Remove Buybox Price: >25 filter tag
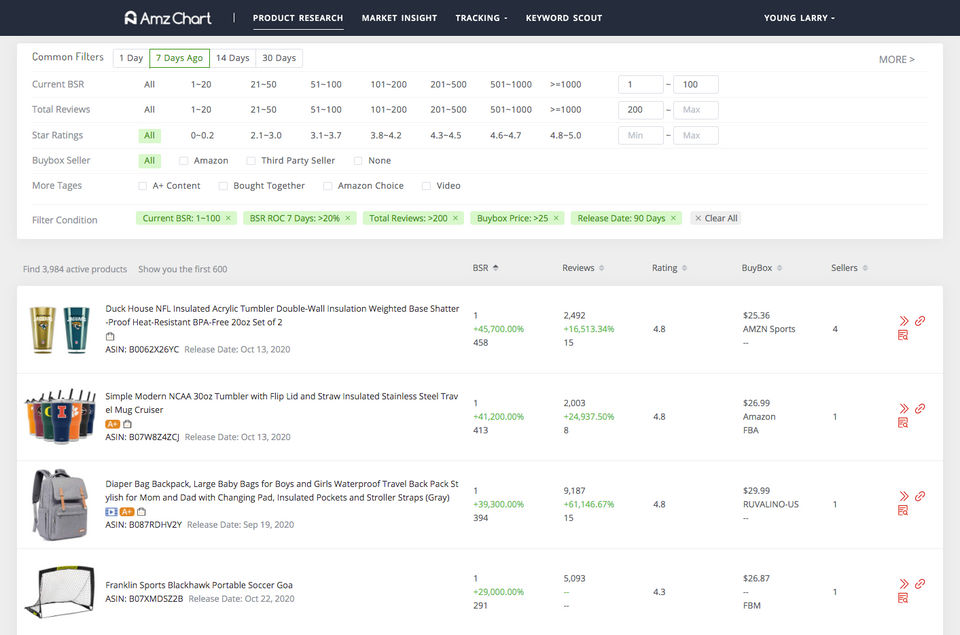 point(557,218)
